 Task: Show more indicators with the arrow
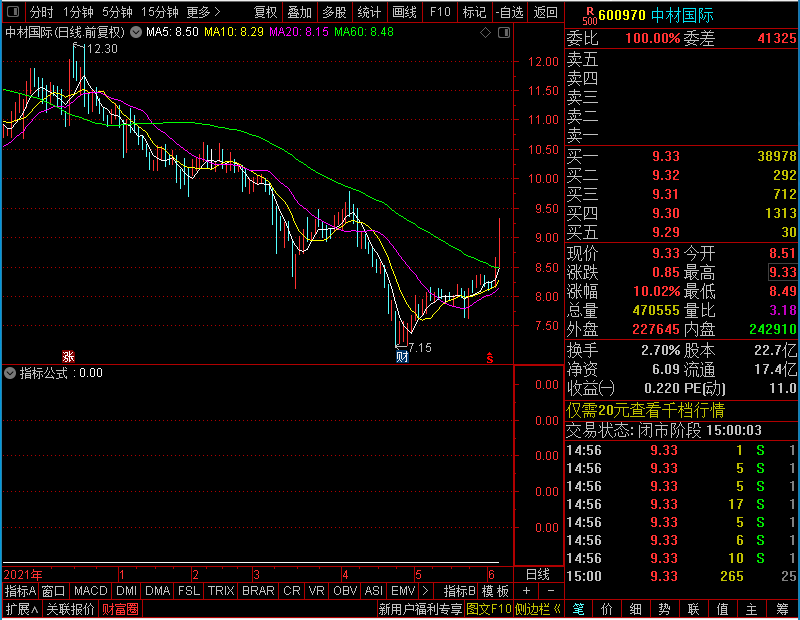[426, 591]
